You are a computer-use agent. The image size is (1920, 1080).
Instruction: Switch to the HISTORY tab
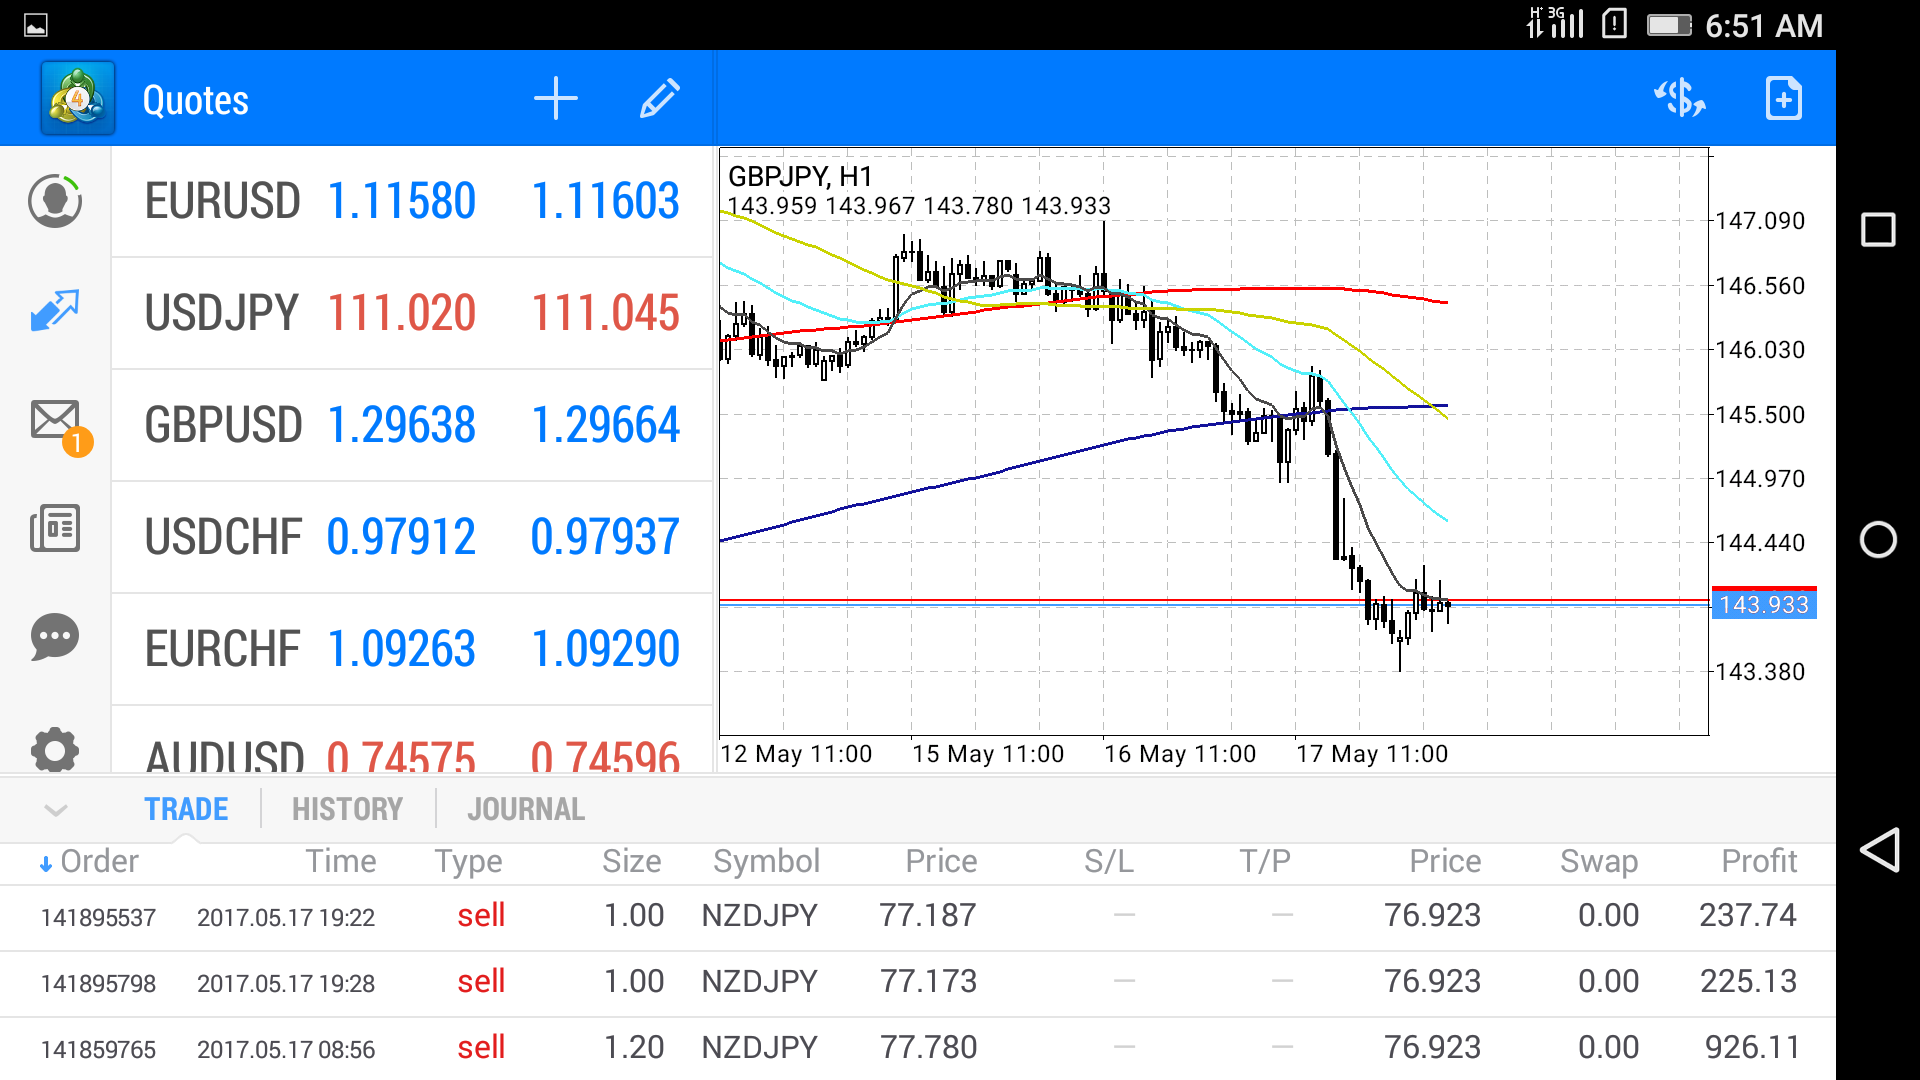coord(347,809)
